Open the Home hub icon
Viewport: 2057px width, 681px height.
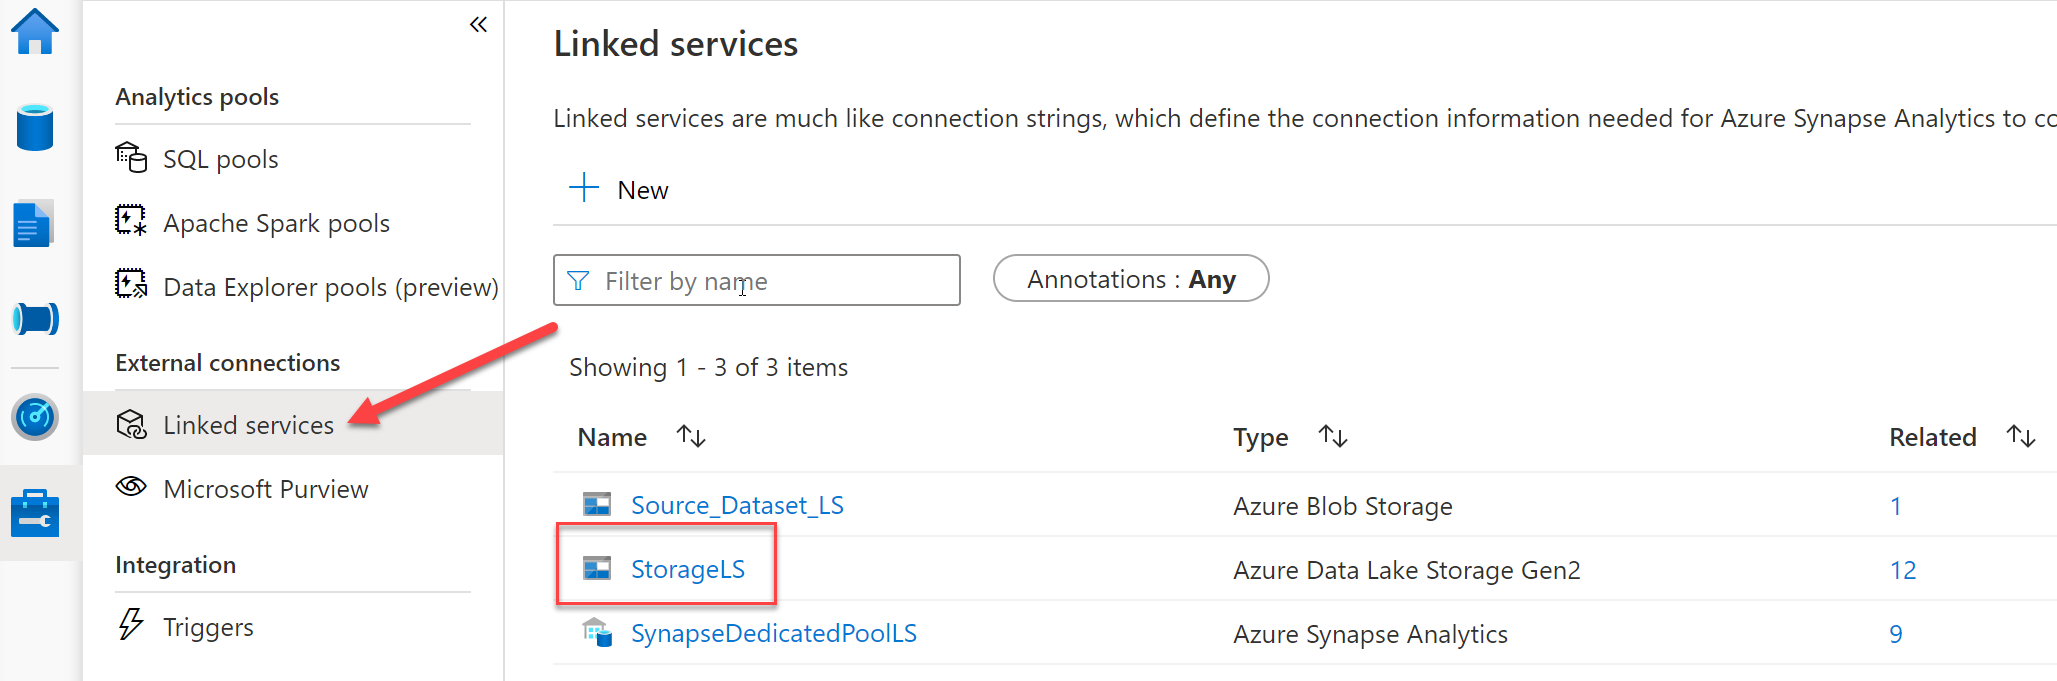(x=35, y=32)
